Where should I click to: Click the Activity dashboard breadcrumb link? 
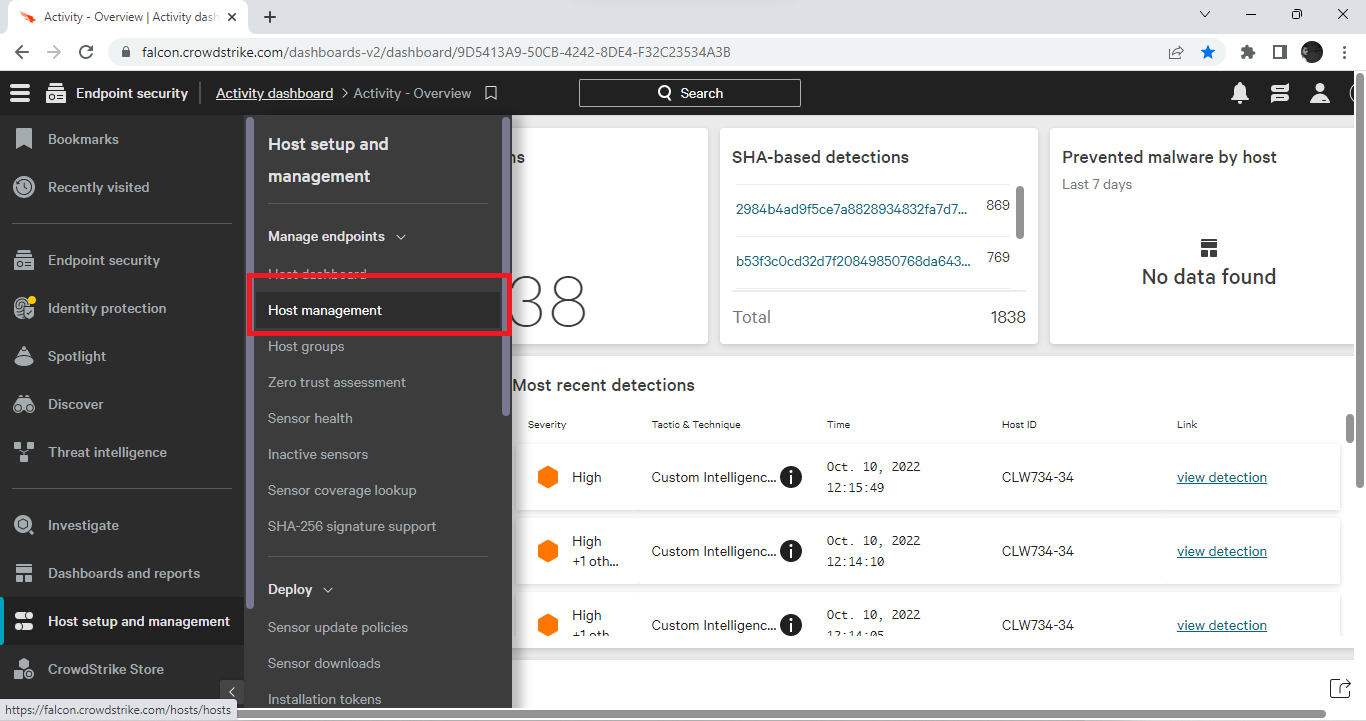click(x=274, y=93)
